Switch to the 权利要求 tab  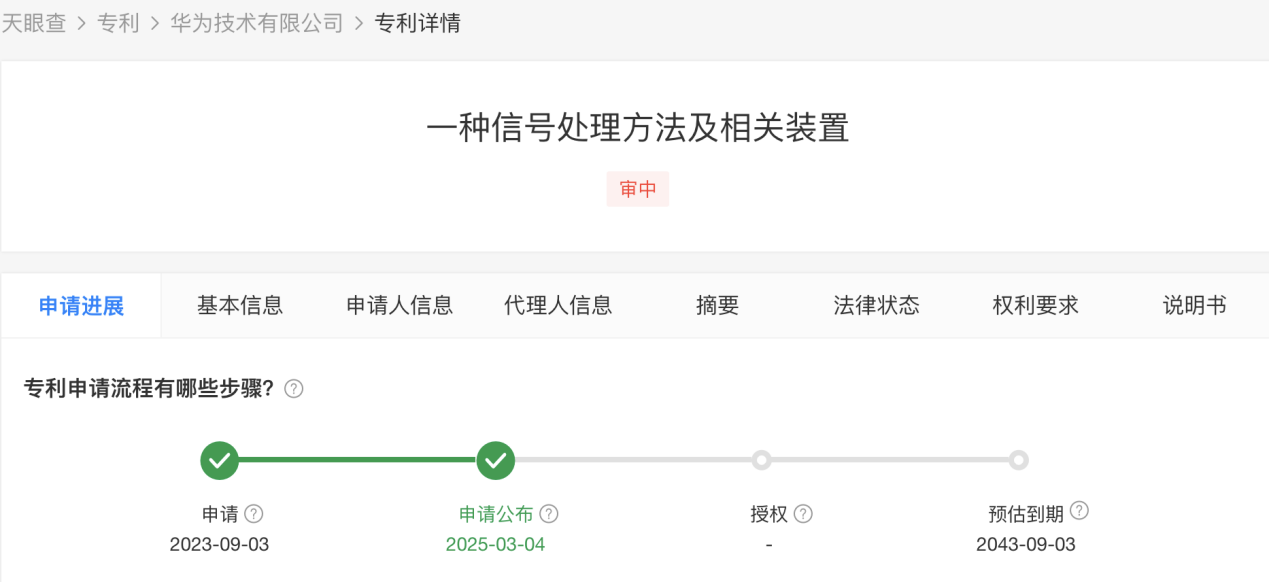point(1035,306)
